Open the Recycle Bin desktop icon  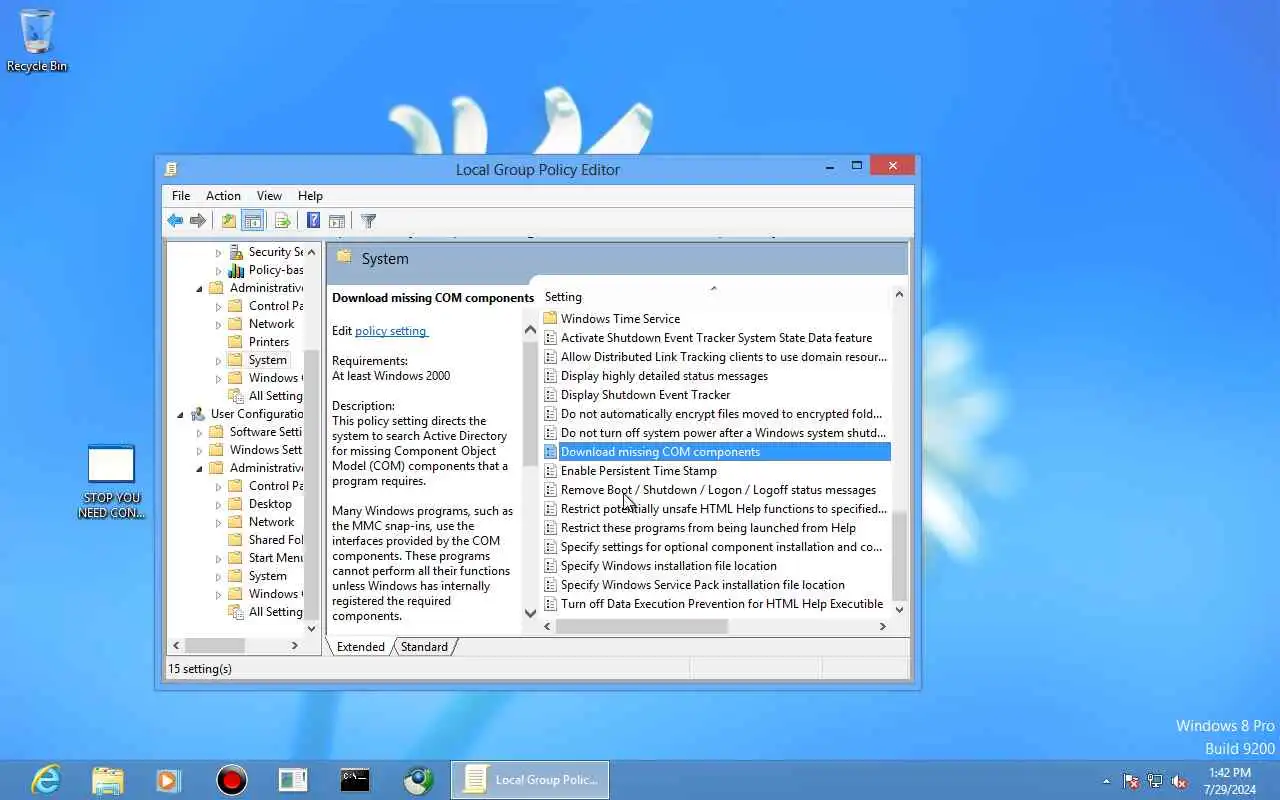pos(37,41)
